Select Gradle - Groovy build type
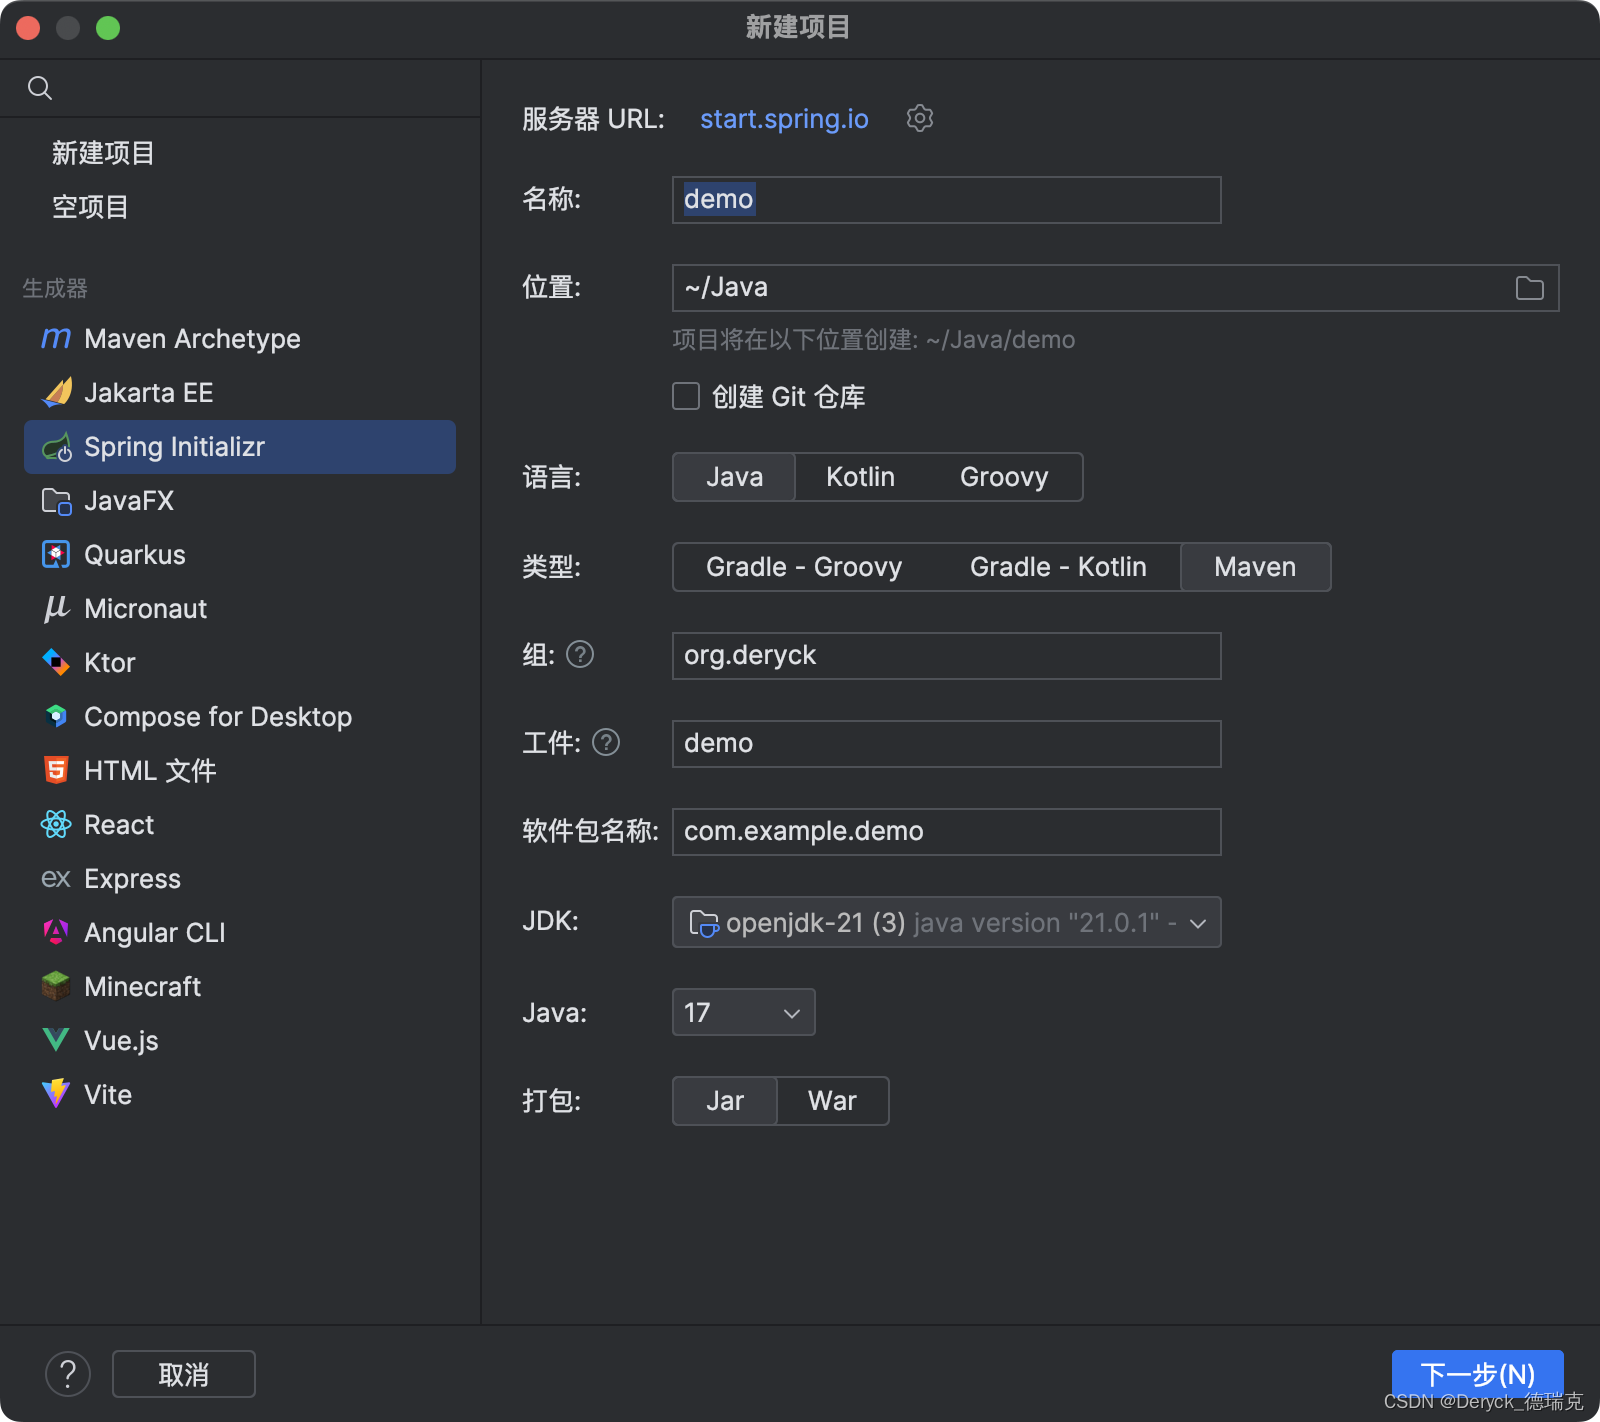1600x1422 pixels. 803,567
